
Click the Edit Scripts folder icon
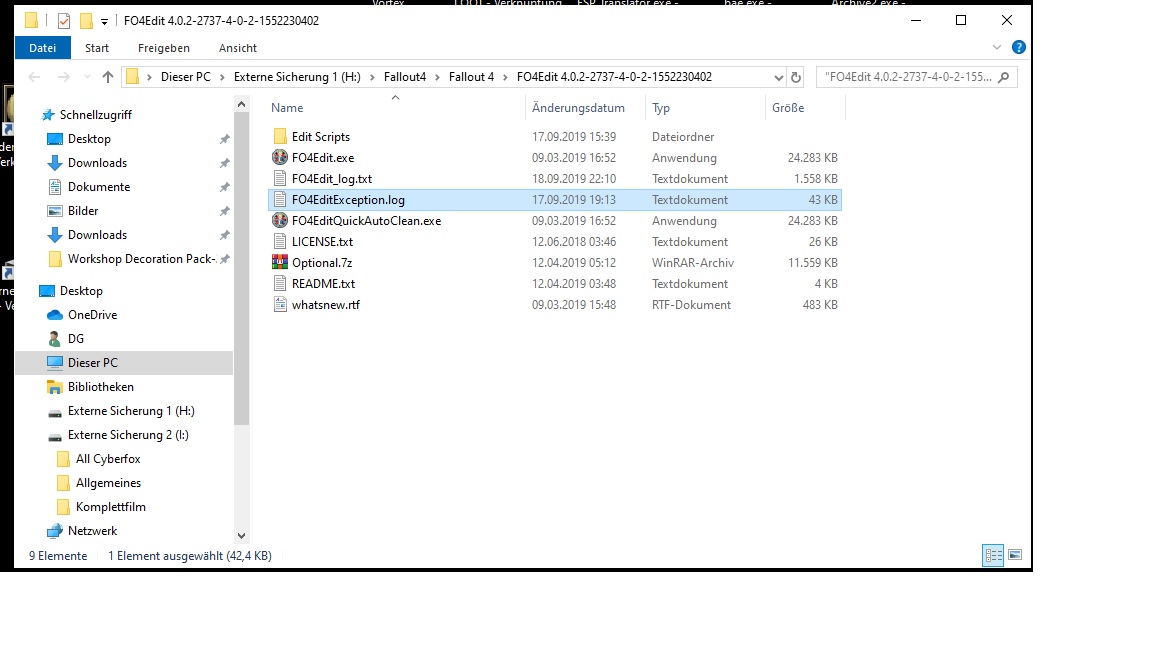pos(280,137)
